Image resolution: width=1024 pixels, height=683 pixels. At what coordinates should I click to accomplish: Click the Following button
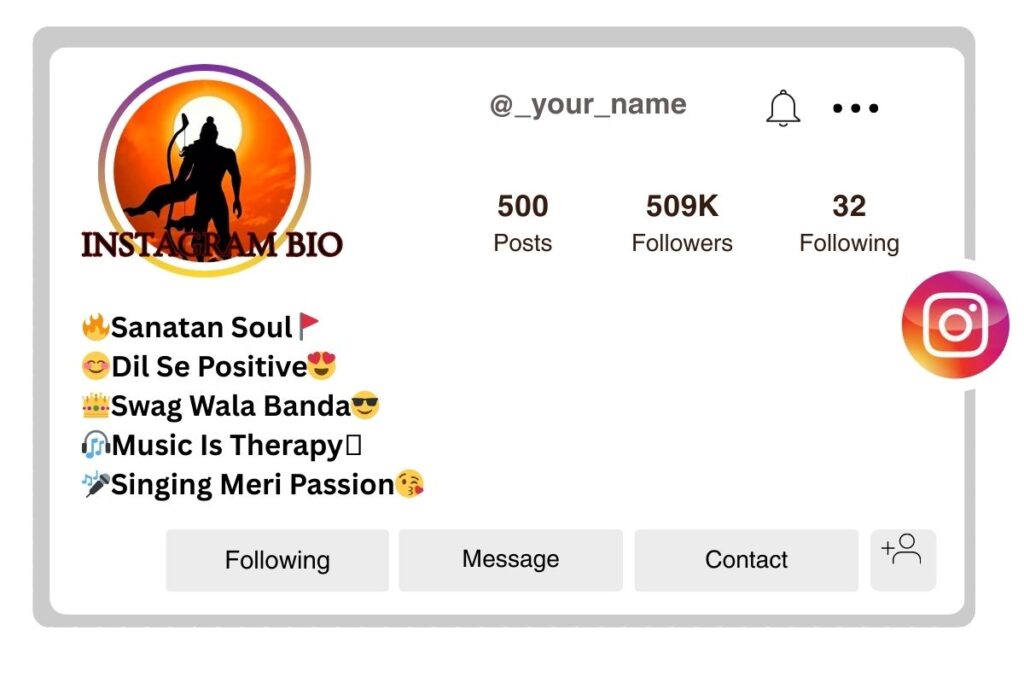(277, 560)
